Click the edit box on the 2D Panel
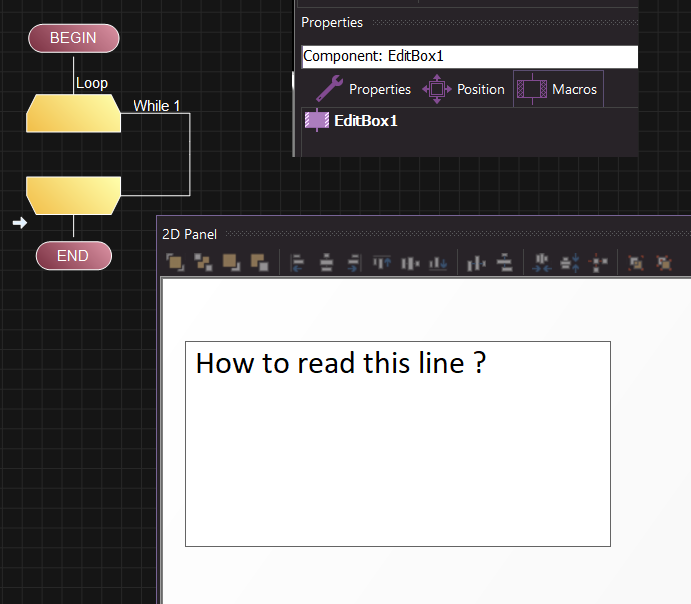Screen dimensions: 691x604 [398, 444]
